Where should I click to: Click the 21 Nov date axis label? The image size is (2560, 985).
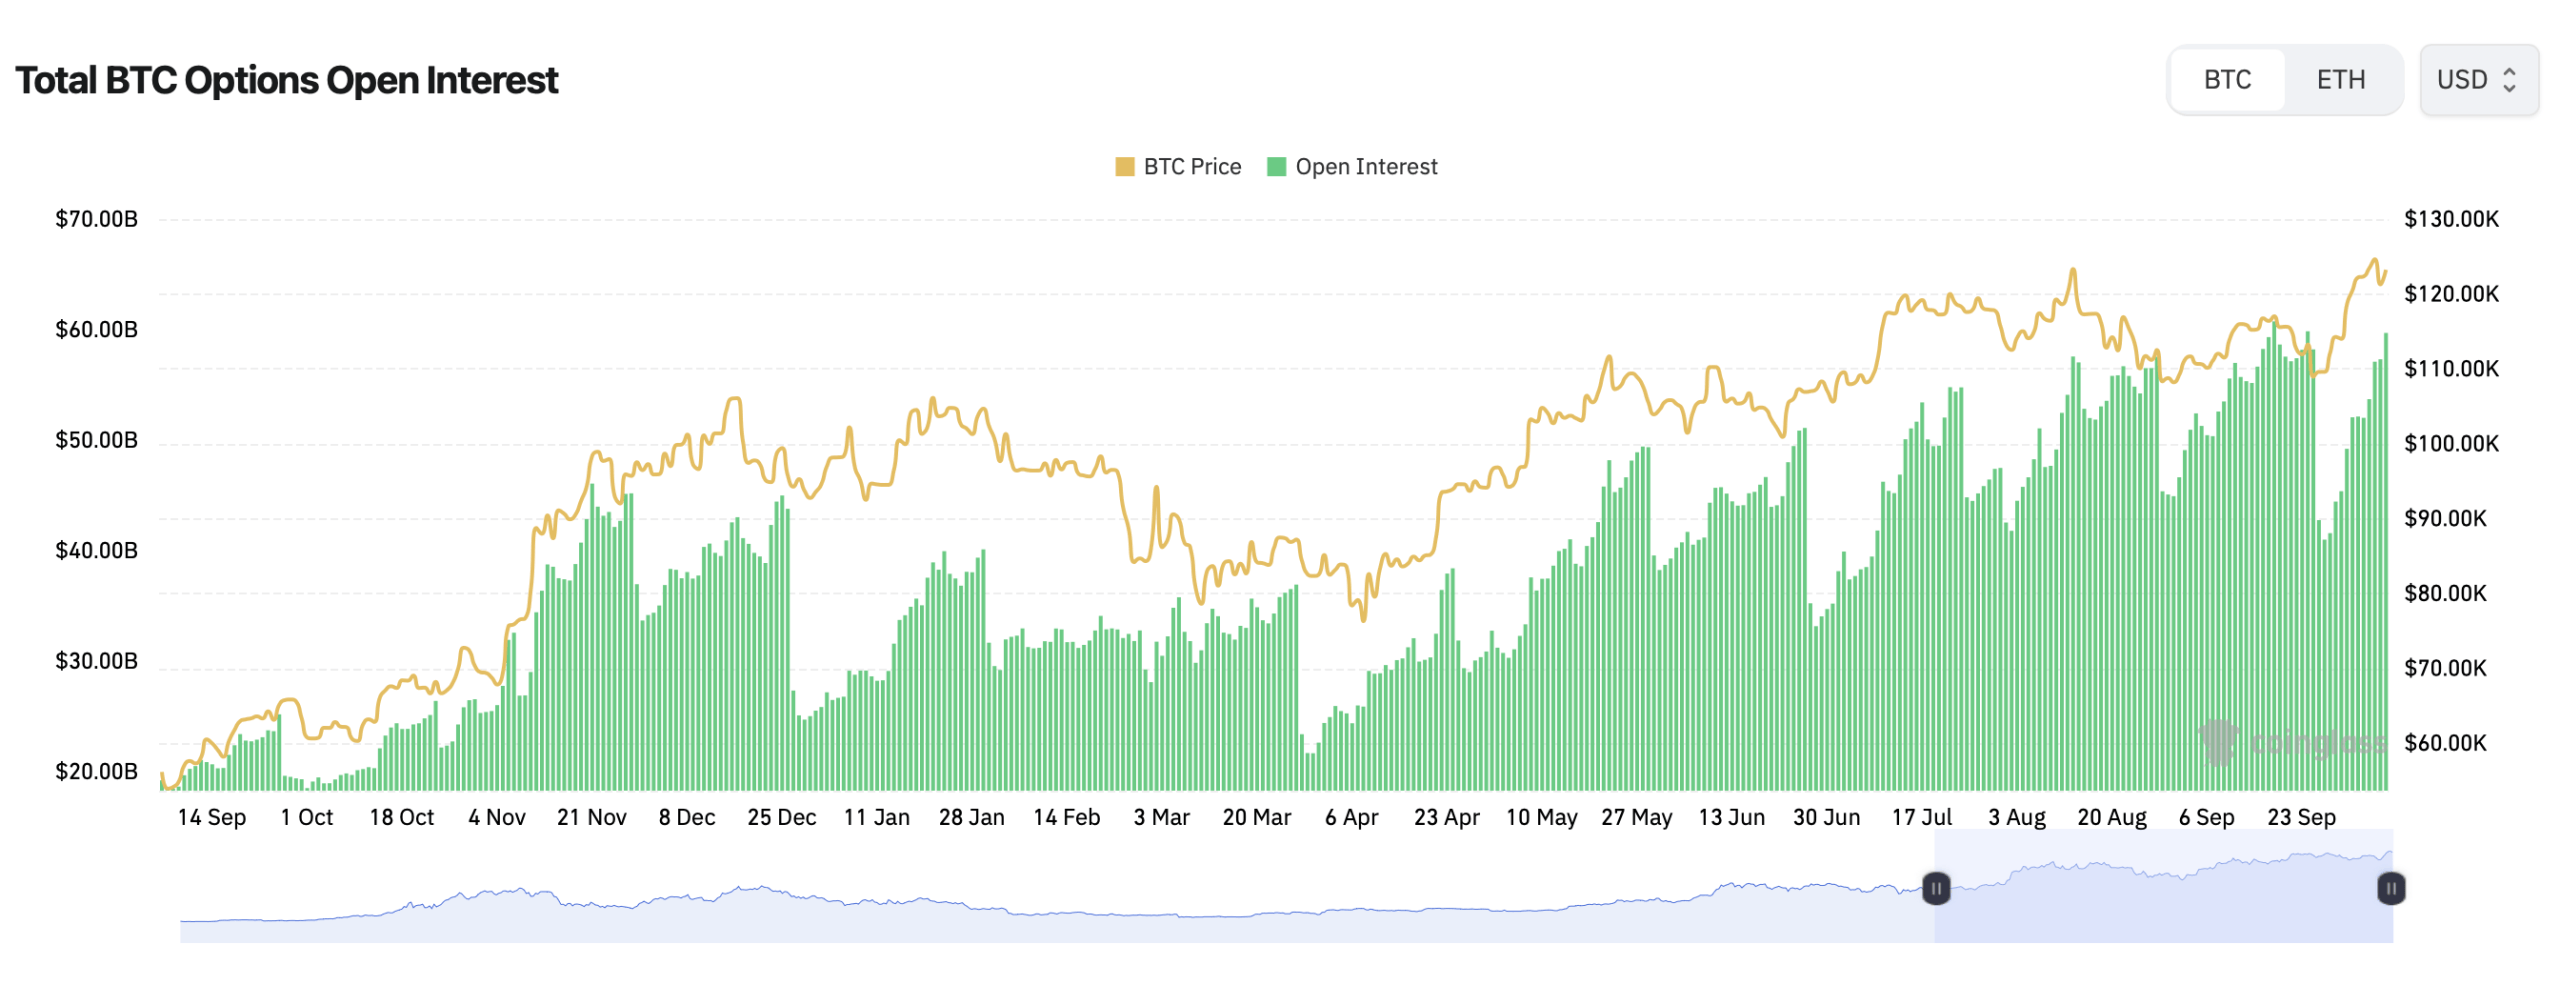click(x=591, y=817)
